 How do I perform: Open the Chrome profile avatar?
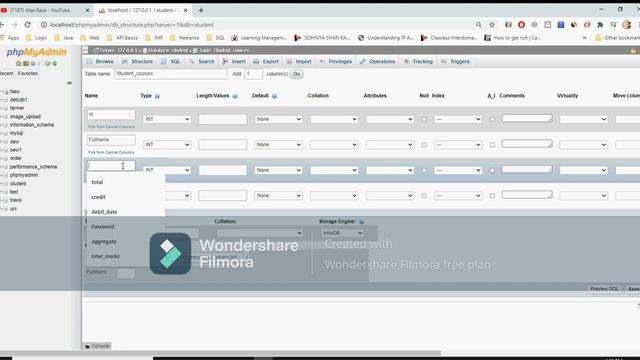[x=627, y=25]
